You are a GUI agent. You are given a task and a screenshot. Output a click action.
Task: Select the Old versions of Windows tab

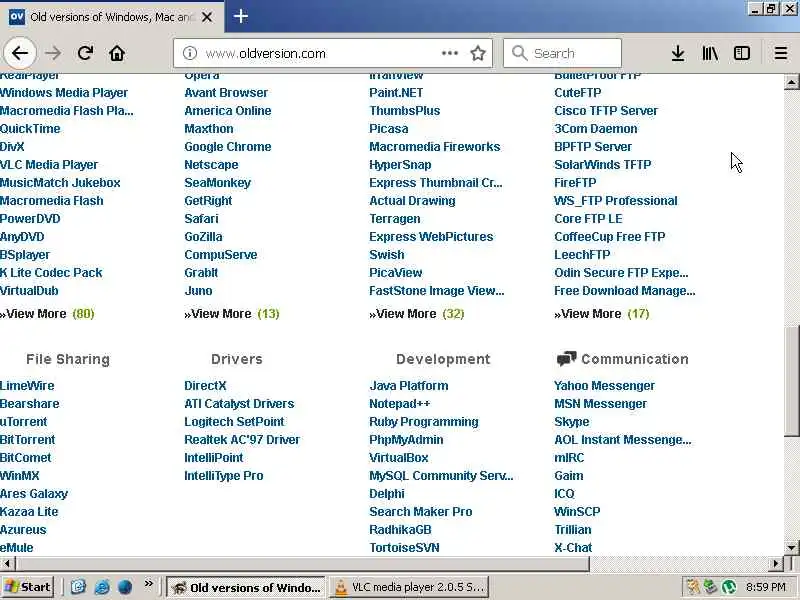coord(111,17)
